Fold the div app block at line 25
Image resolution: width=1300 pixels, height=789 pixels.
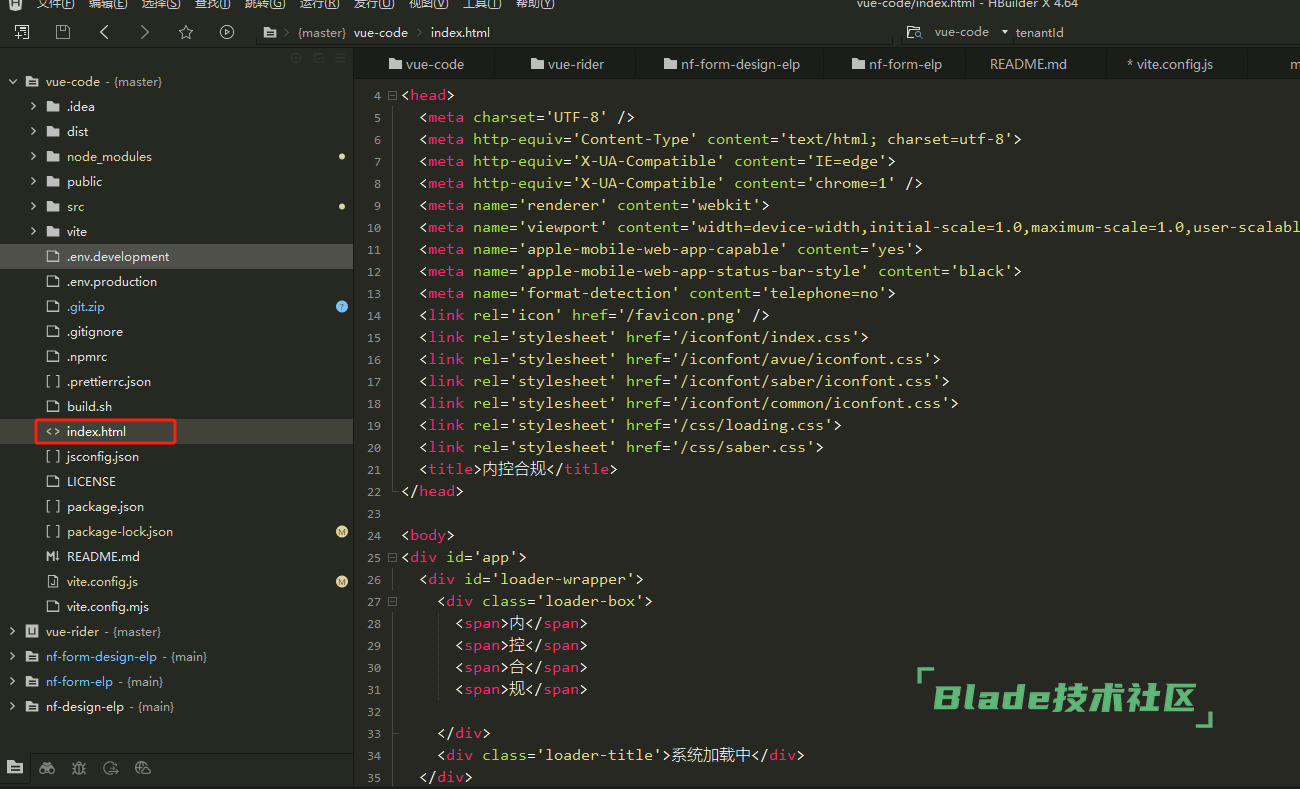[x=392, y=558]
